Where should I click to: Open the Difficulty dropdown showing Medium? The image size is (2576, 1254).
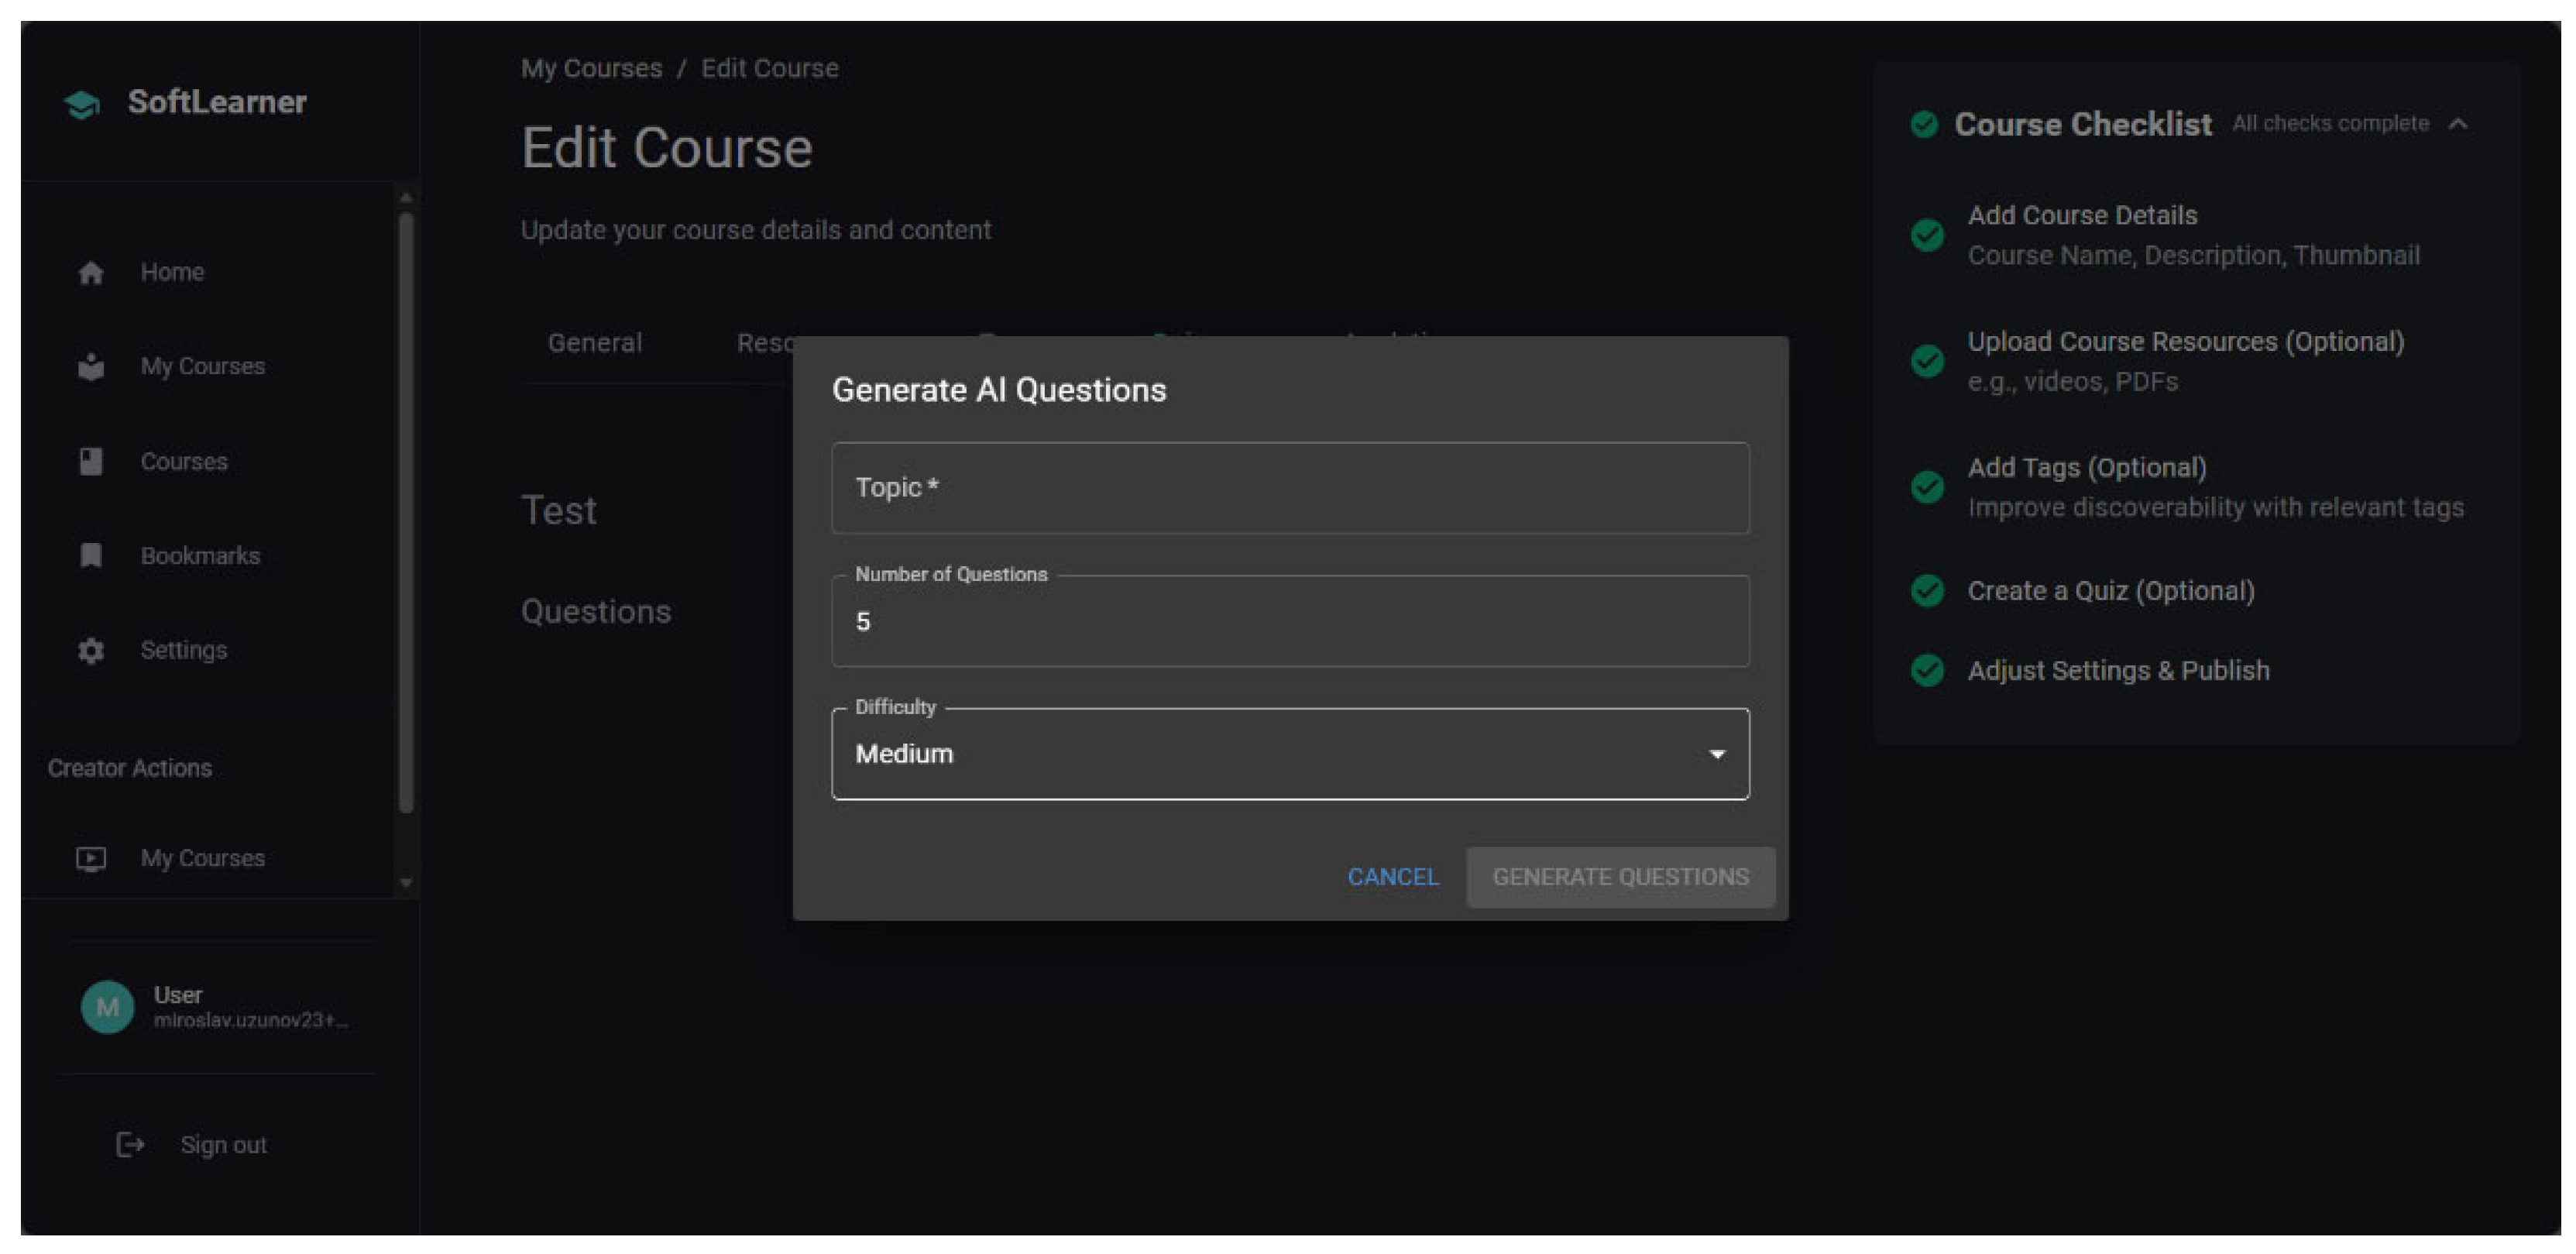1289,754
